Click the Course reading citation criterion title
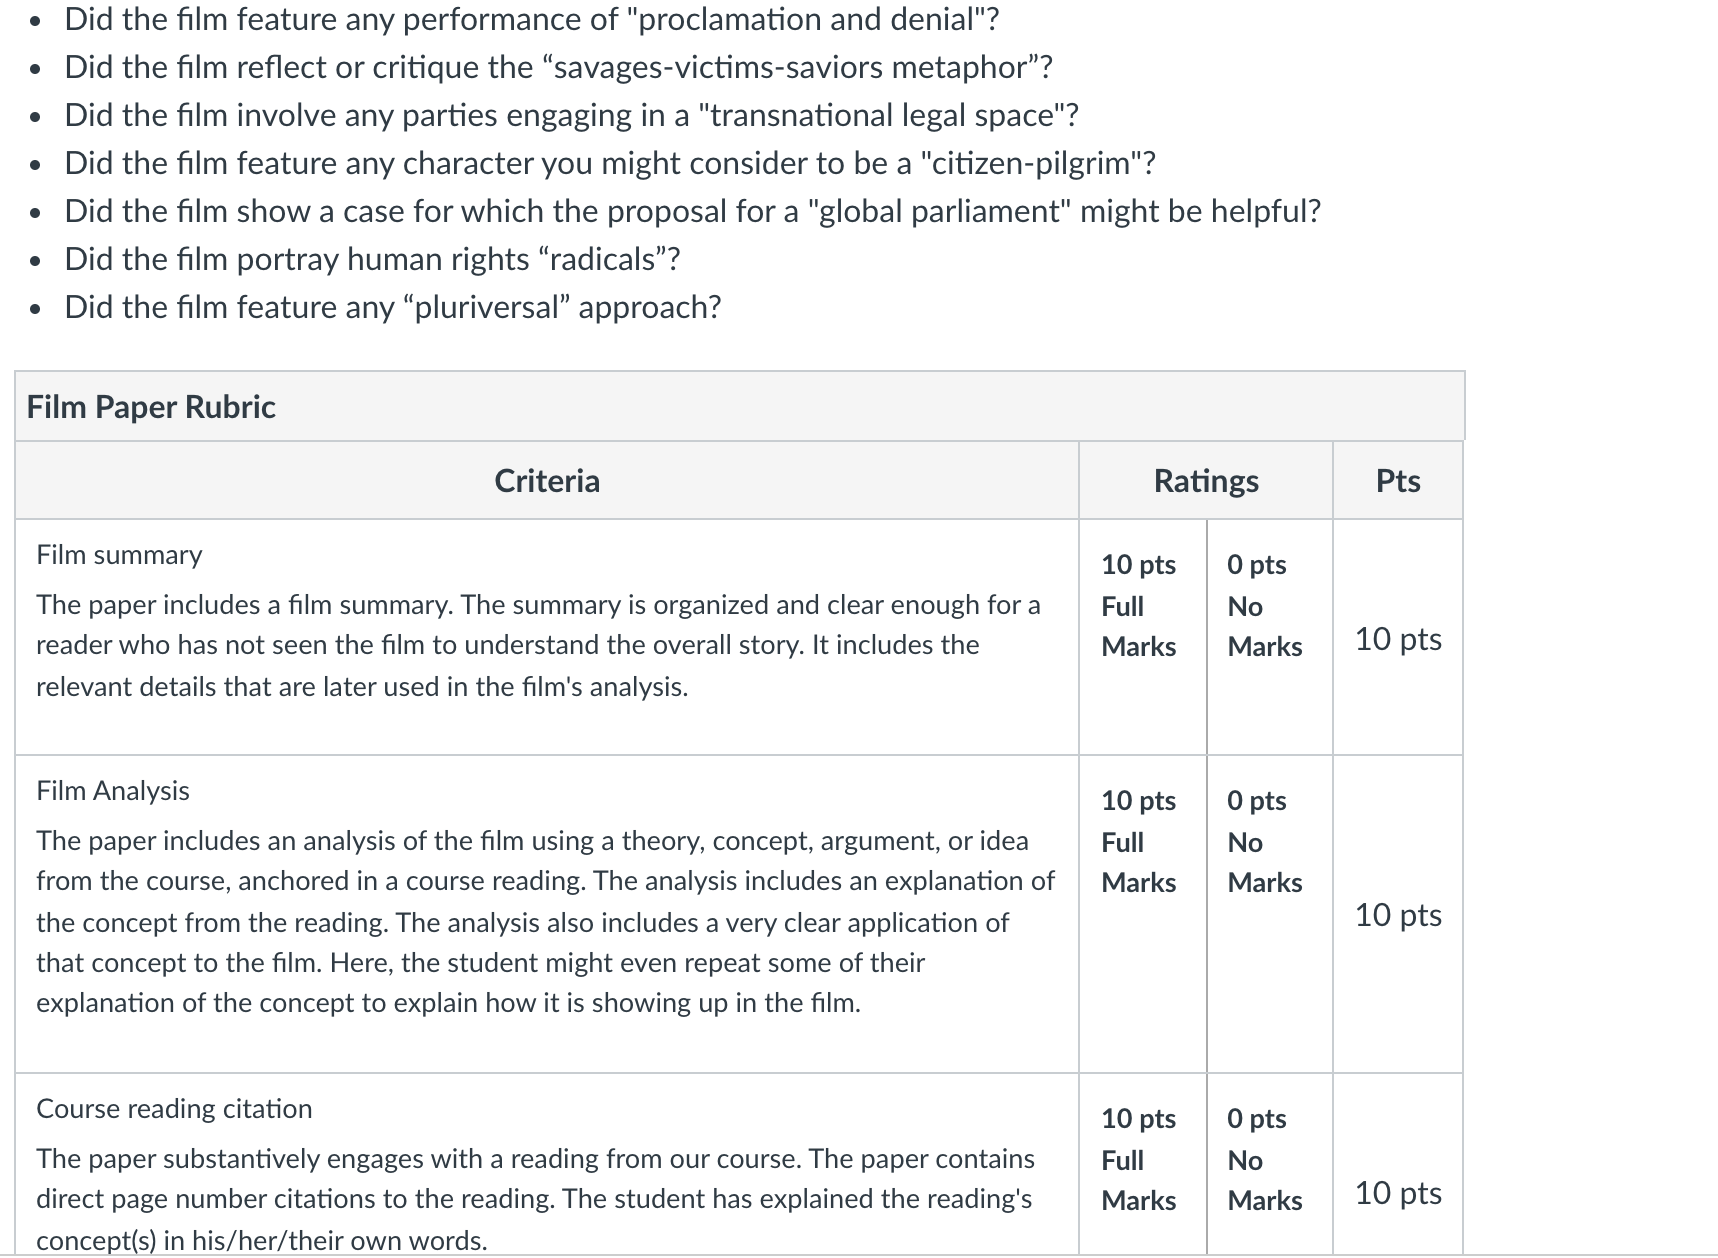Viewport: 1718px width, 1258px height. (174, 1109)
